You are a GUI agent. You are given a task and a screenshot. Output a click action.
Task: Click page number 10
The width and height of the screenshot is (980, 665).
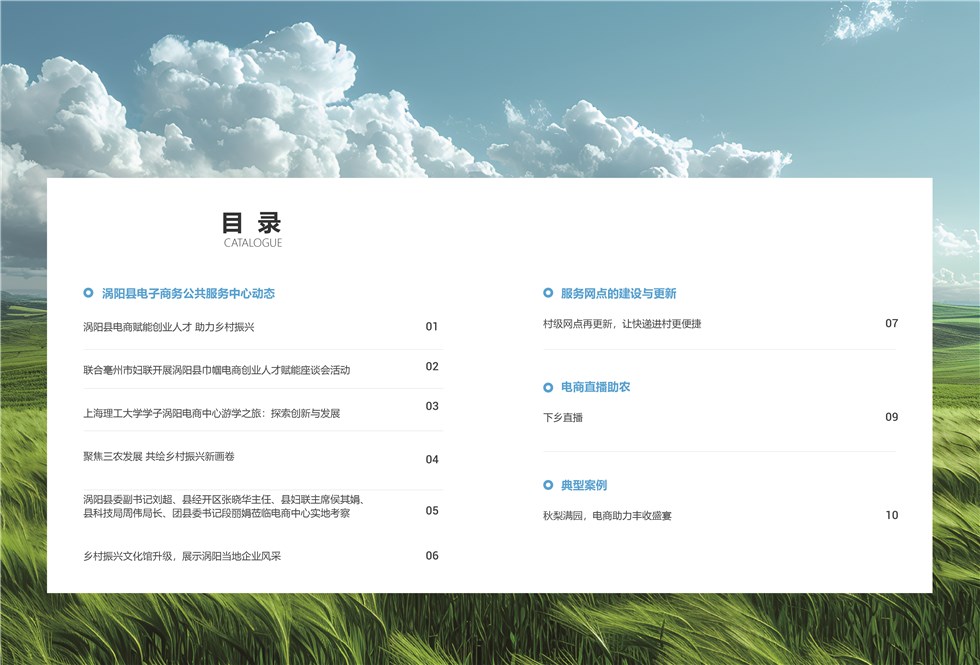pyautogui.click(x=892, y=516)
